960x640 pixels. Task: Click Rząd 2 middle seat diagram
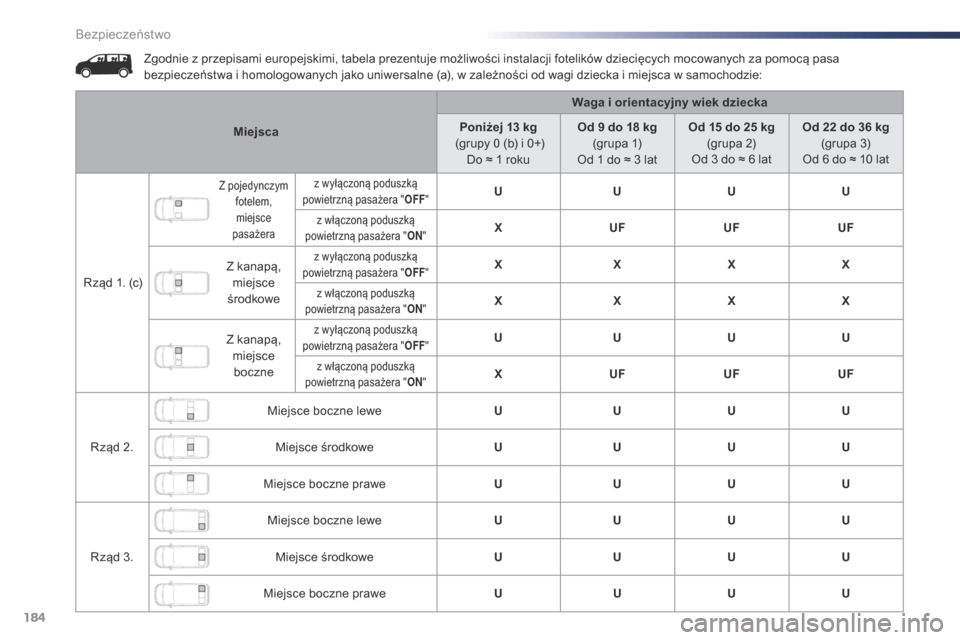pos(182,447)
